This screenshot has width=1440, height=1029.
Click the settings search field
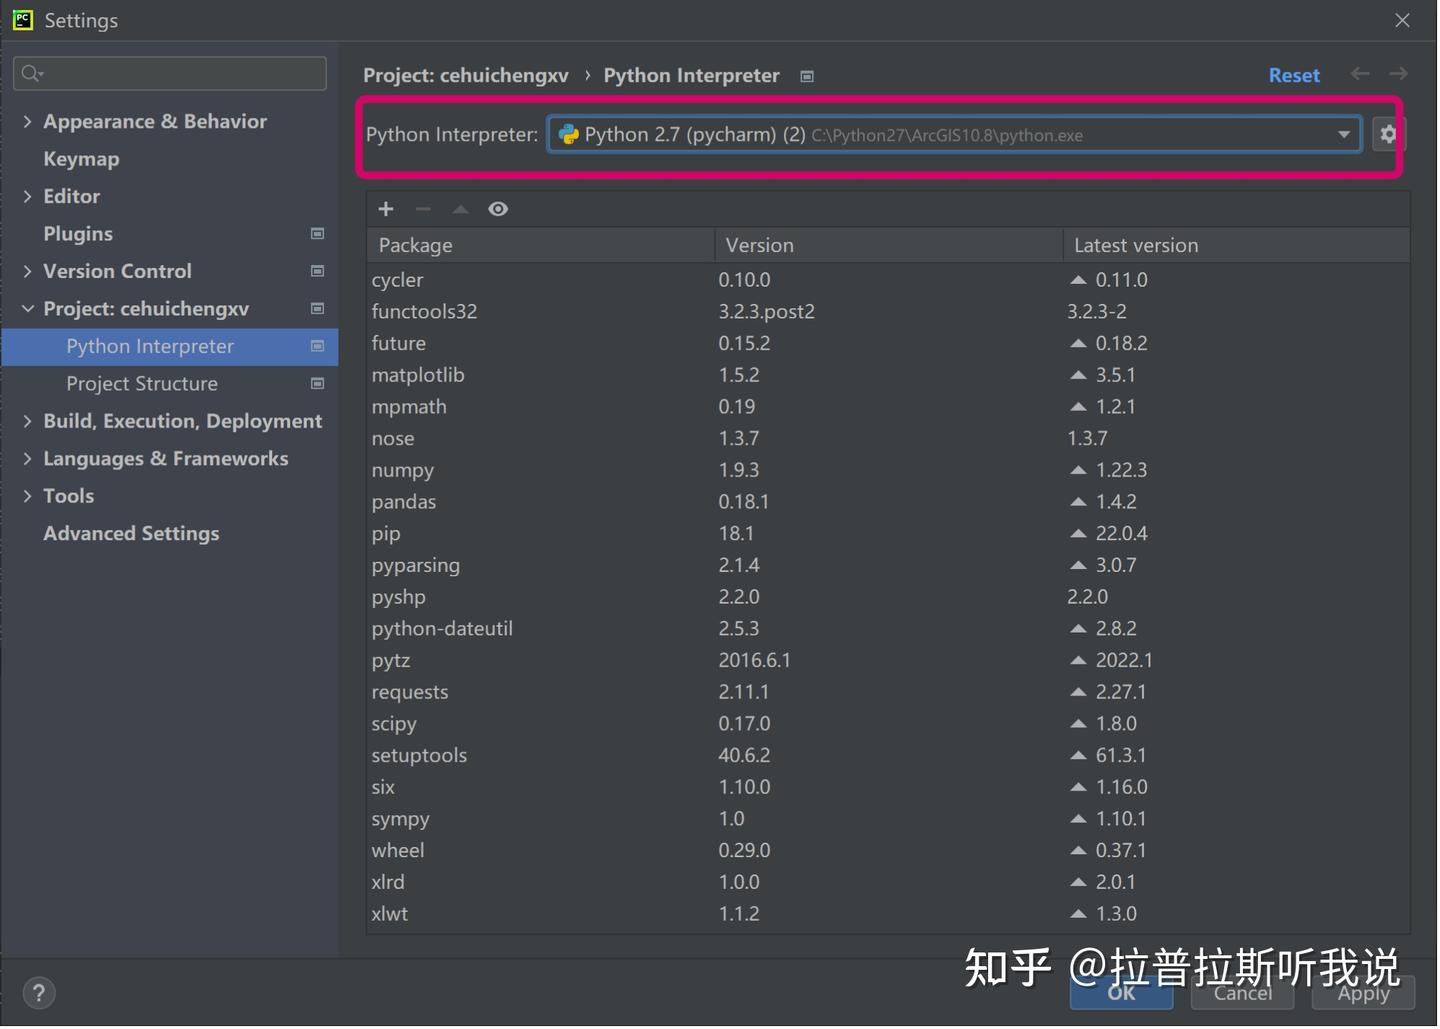[168, 72]
